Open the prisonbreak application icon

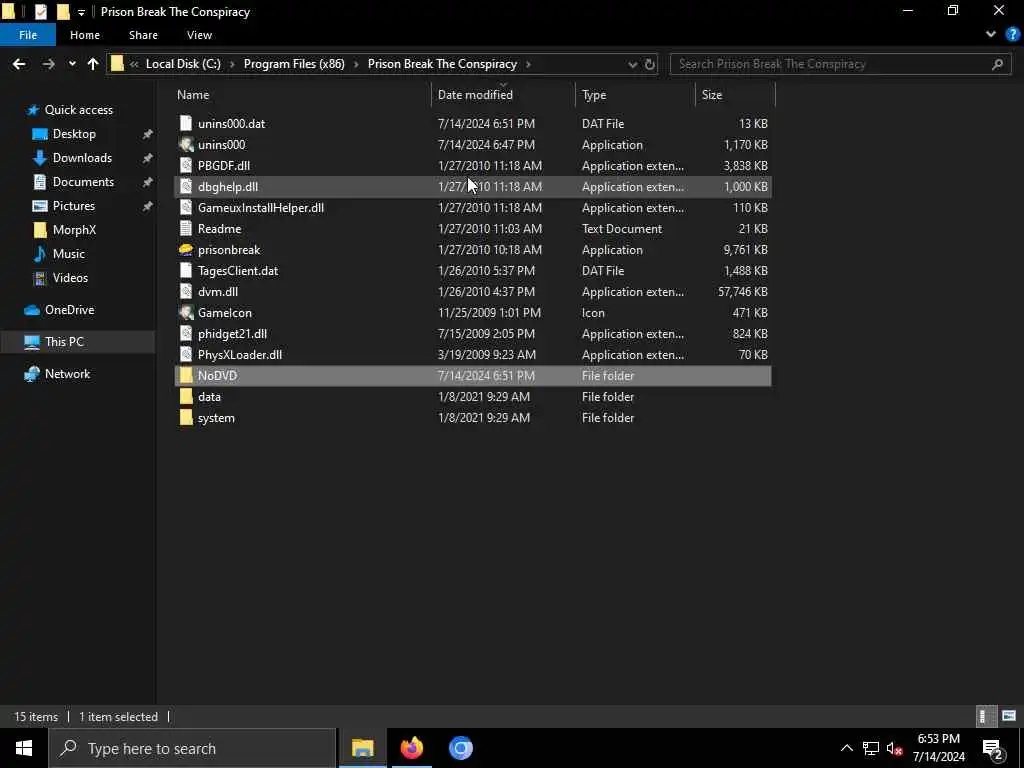click(186, 249)
